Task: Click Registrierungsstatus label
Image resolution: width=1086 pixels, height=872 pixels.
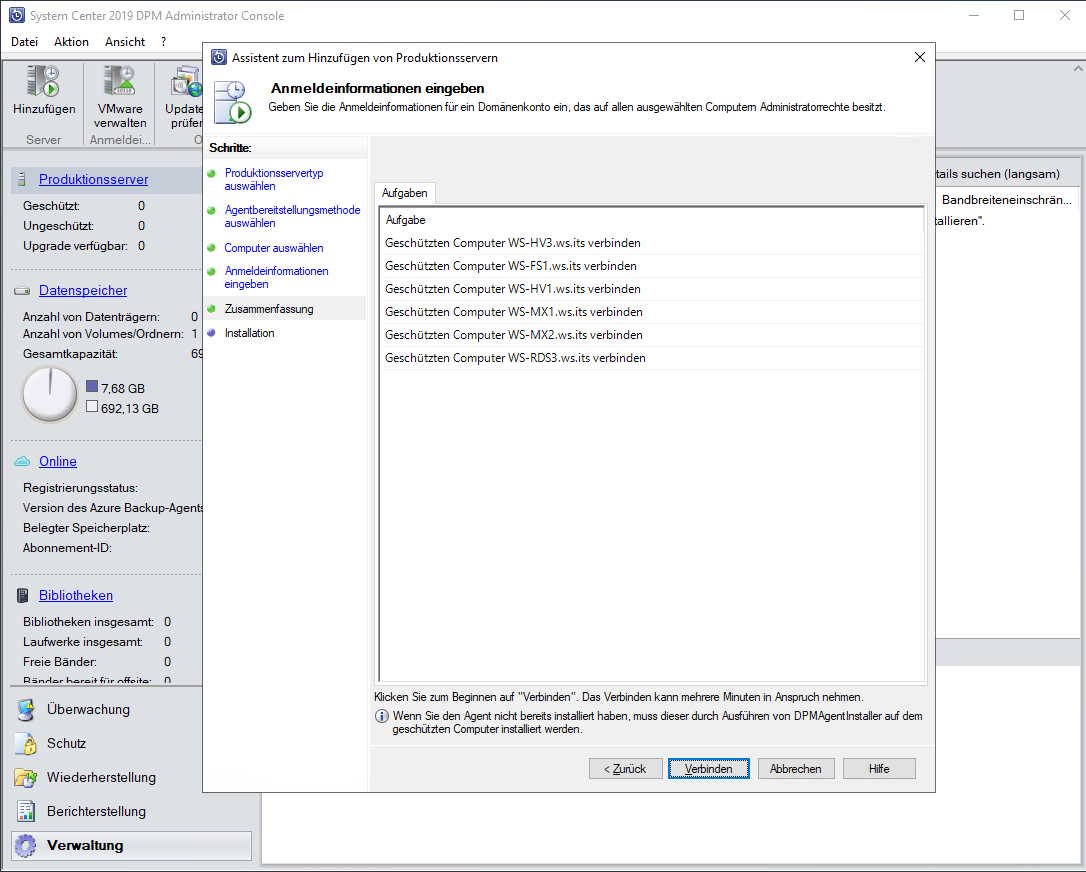Action: click(x=80, y=488)
